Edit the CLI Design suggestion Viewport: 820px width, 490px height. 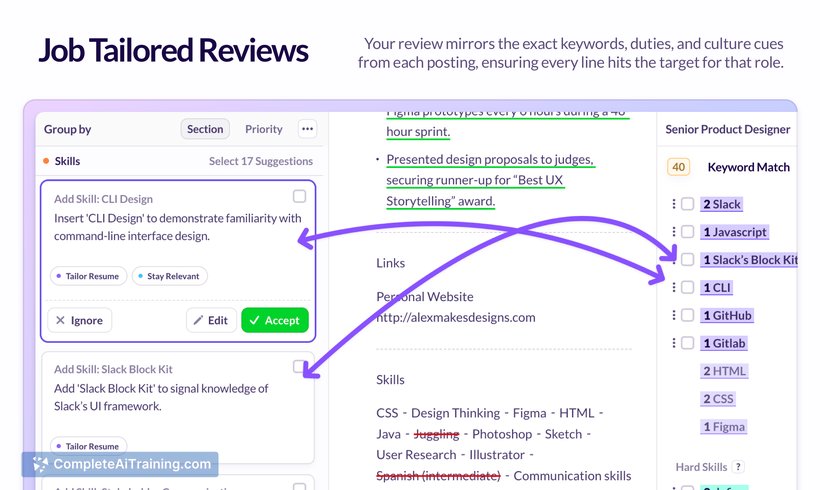tap(211, 320)
